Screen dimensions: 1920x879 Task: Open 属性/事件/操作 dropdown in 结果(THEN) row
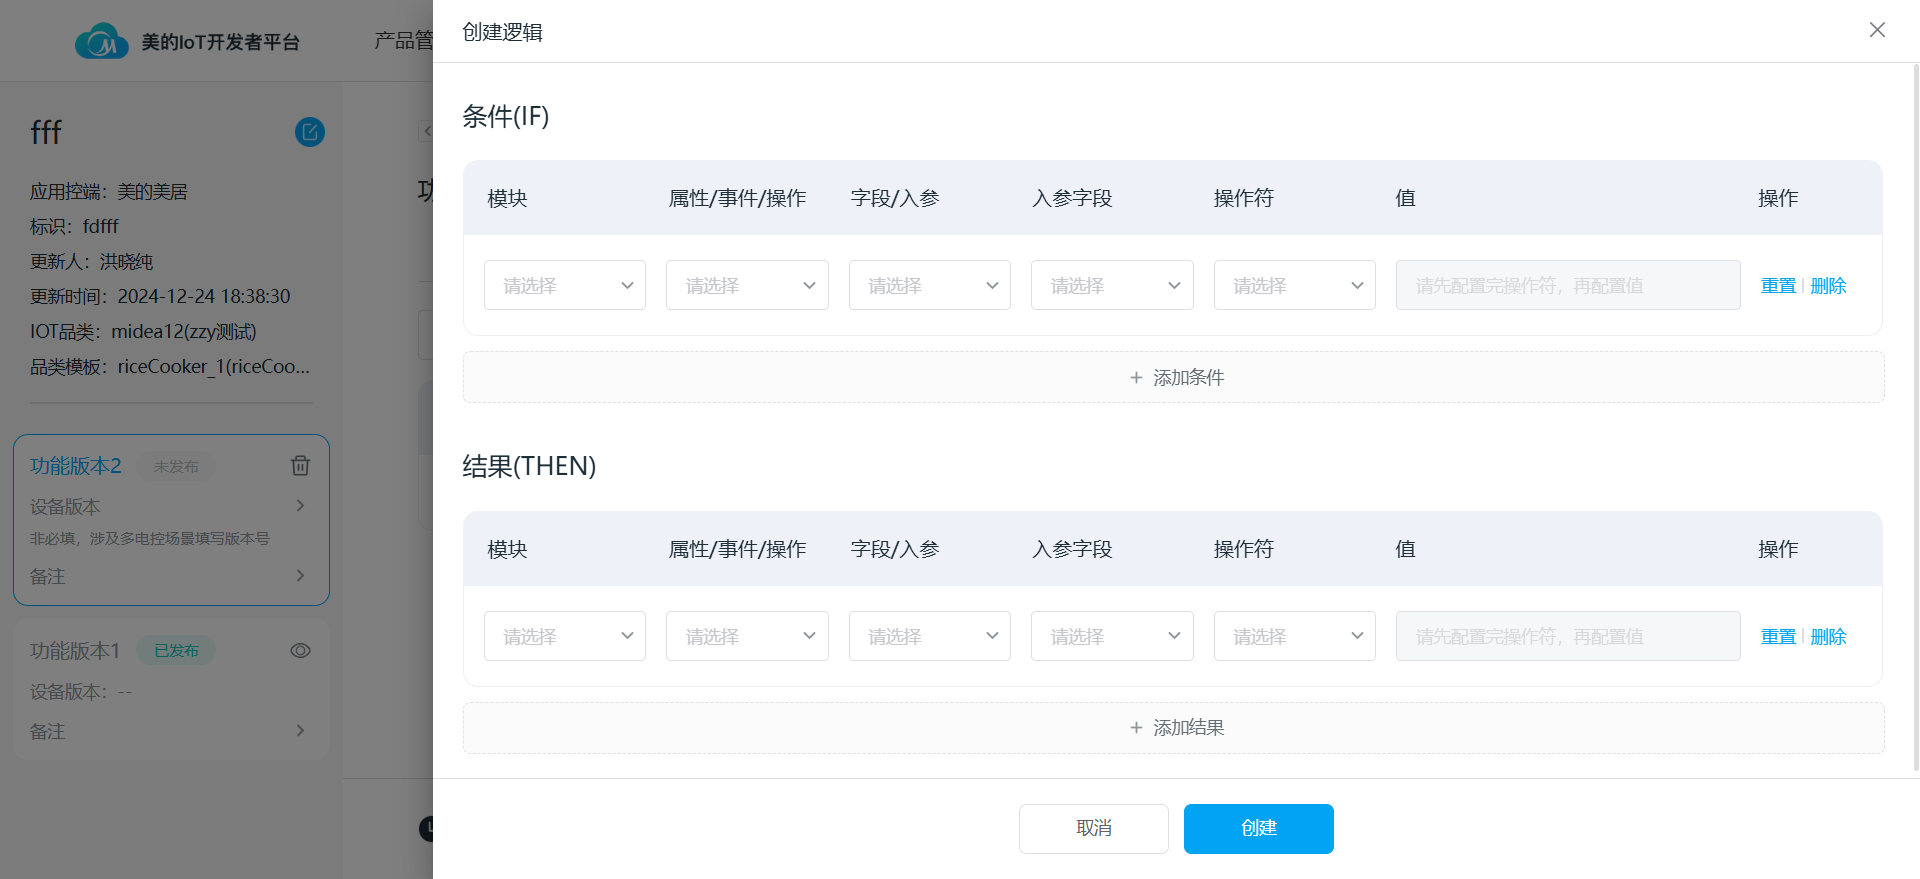(x=747, y=637)
